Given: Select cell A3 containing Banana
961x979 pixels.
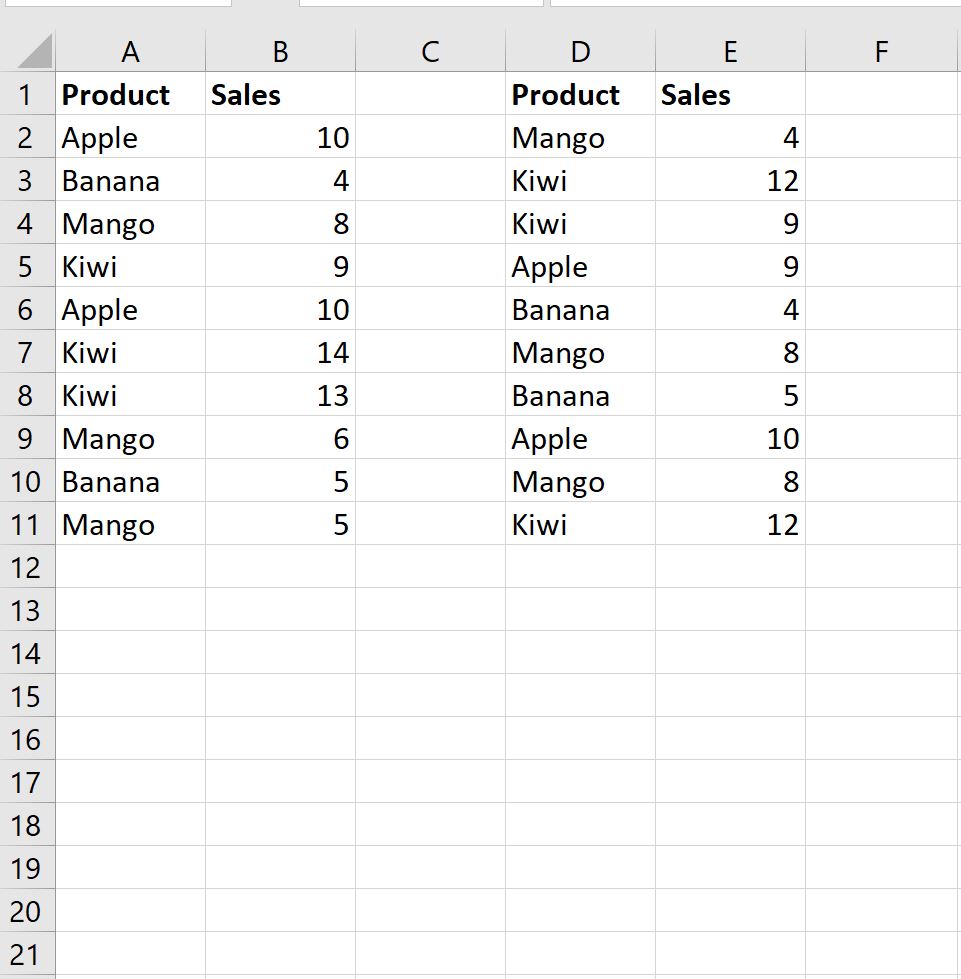Looking at the screenshot, I should point(130,180).
